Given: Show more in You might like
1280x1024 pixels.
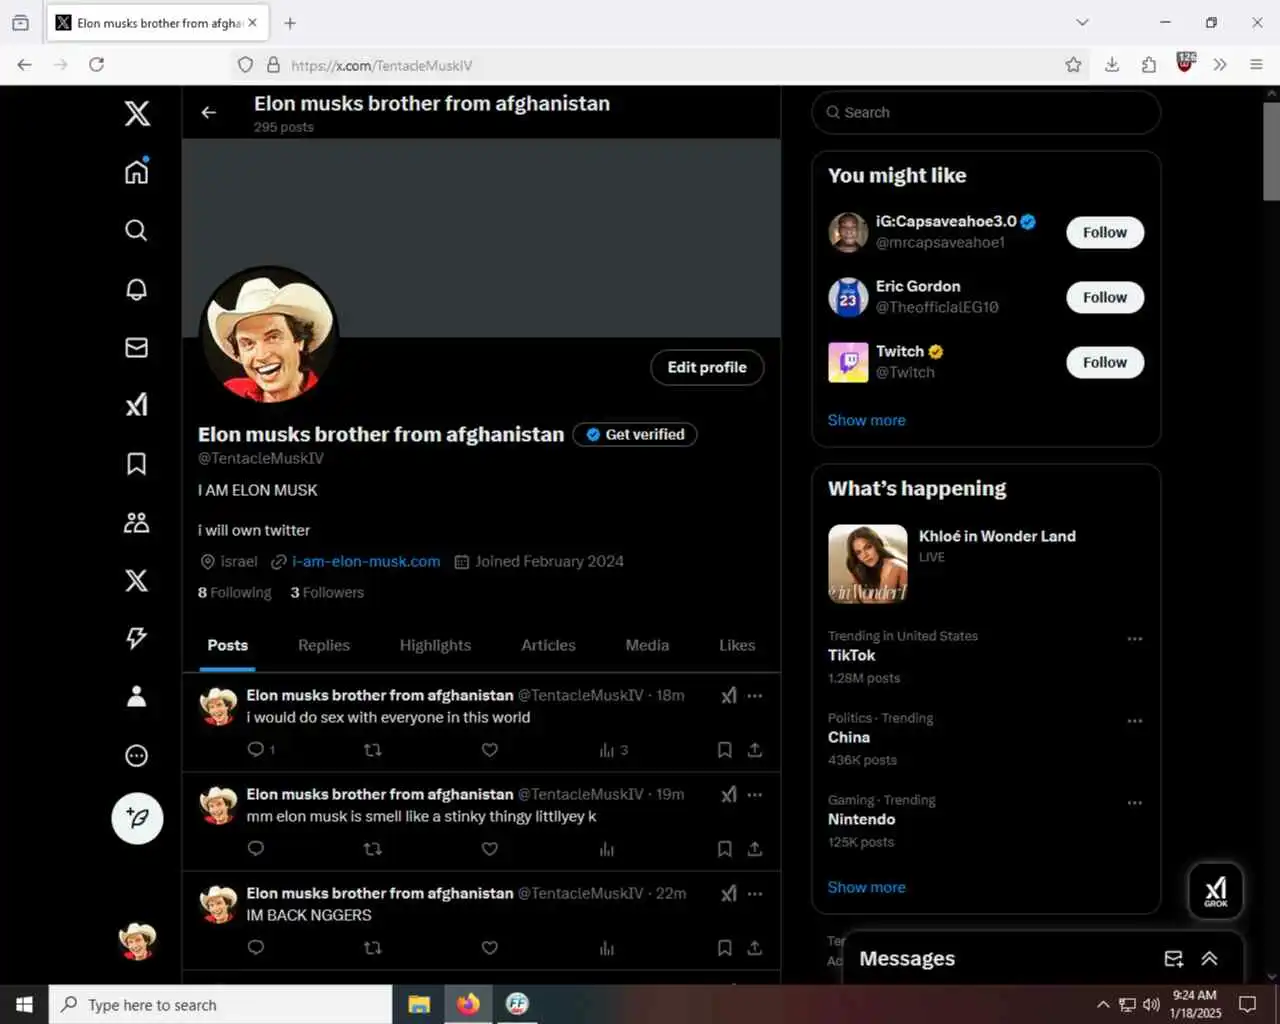Looking at the screenshot, I should coord(867,420).
